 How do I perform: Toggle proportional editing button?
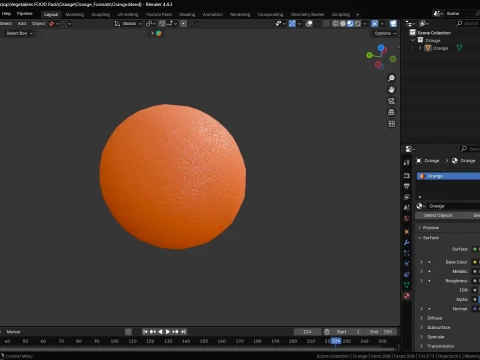tap(183, 23)
